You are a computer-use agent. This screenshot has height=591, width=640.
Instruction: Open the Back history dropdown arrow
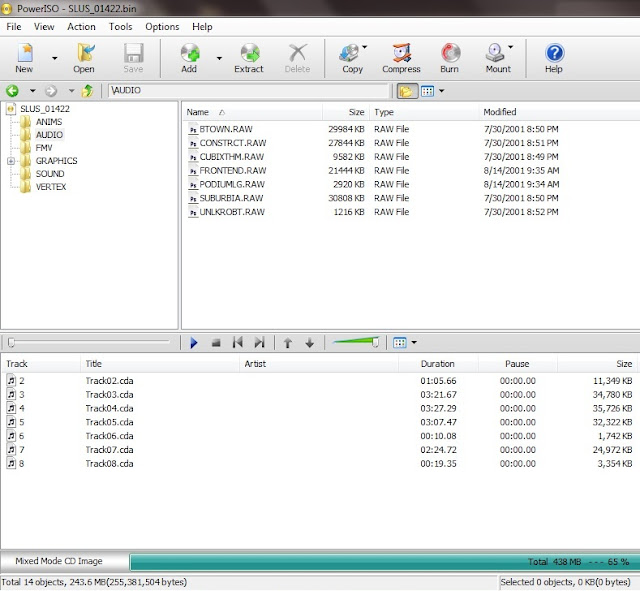coord(33,91)
